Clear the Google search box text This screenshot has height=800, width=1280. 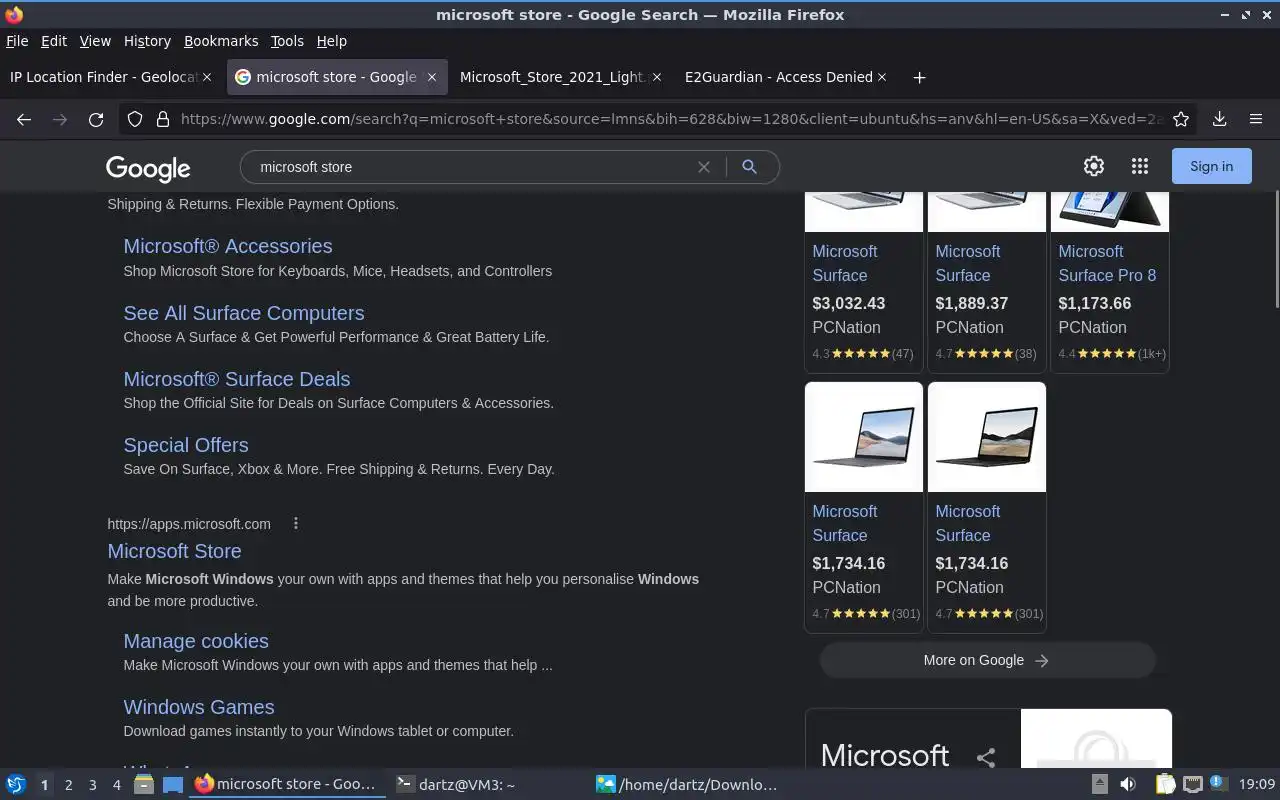pyautogui.click(x=704, y=167)
